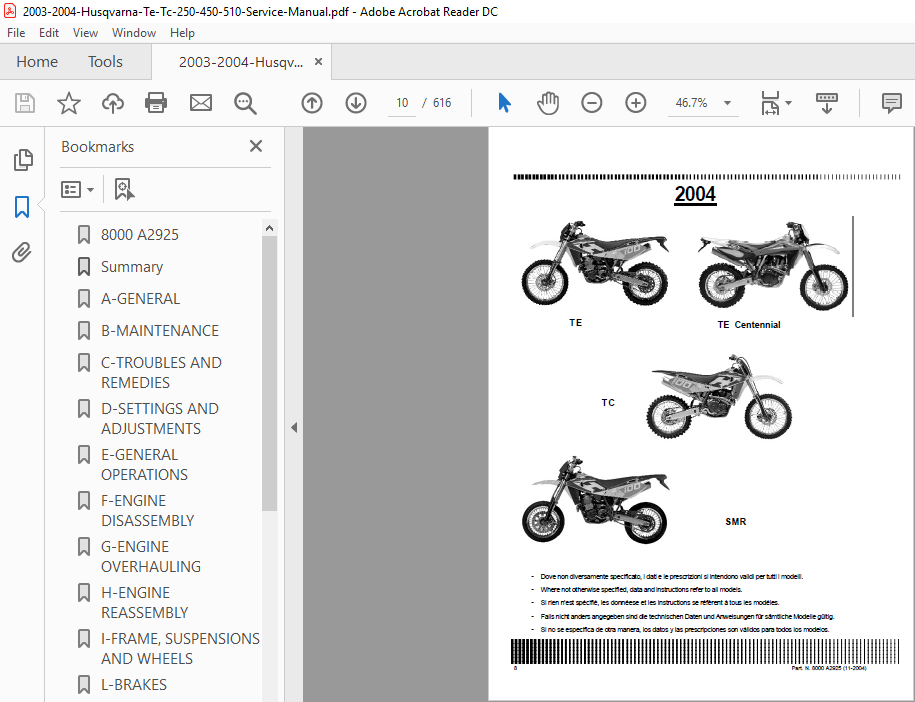Go to B-MAINTENANCE bookmark

160,331
